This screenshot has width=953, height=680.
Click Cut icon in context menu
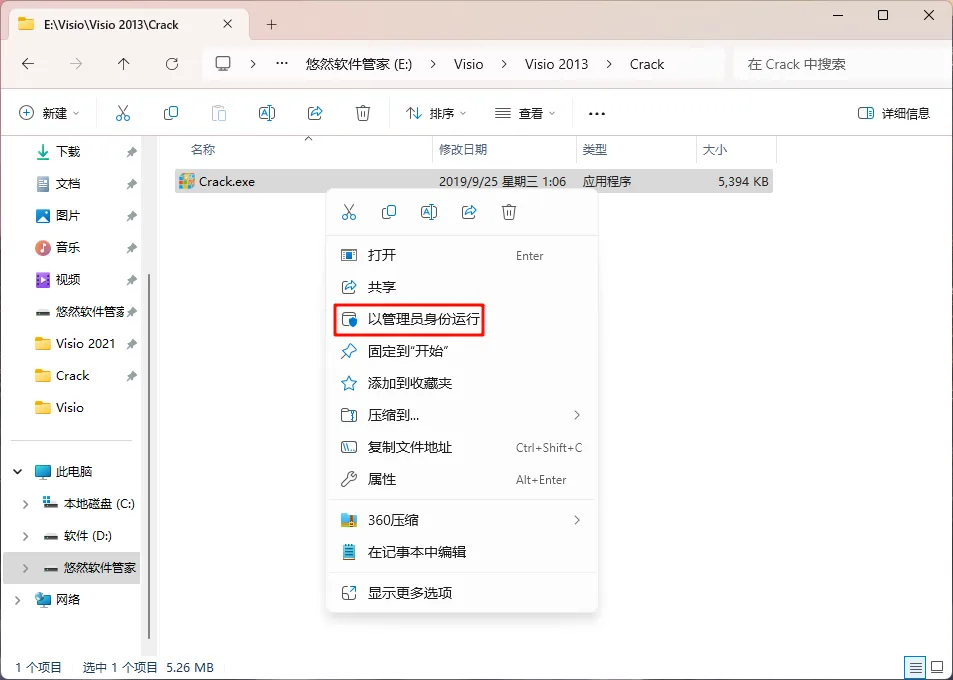[x=349, y=212]
